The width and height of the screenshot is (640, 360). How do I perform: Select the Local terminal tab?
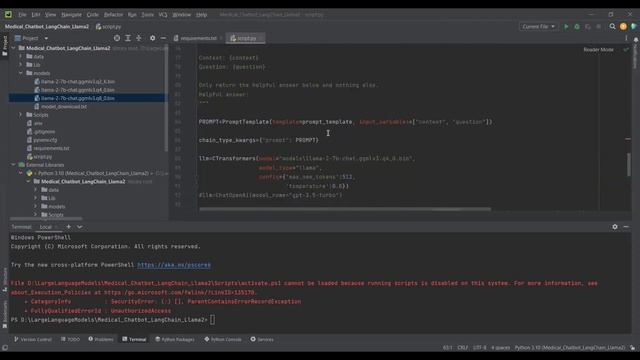(46, 227)
